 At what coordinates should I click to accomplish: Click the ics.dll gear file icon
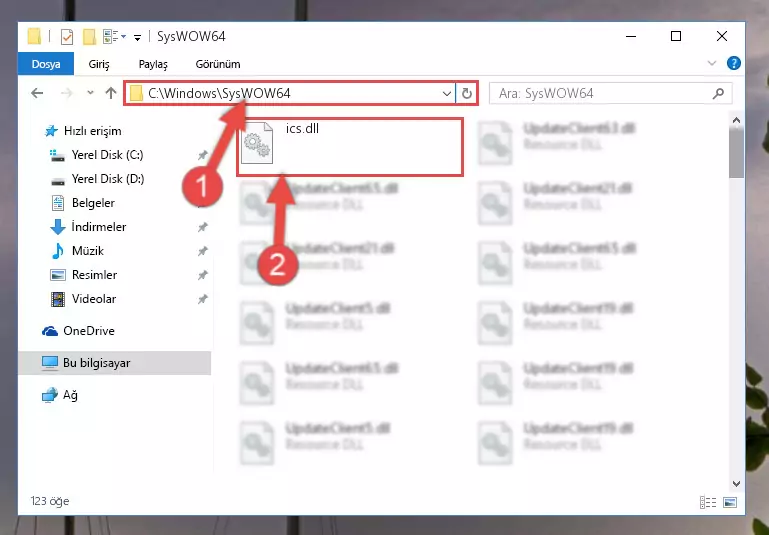coord(257,143)
